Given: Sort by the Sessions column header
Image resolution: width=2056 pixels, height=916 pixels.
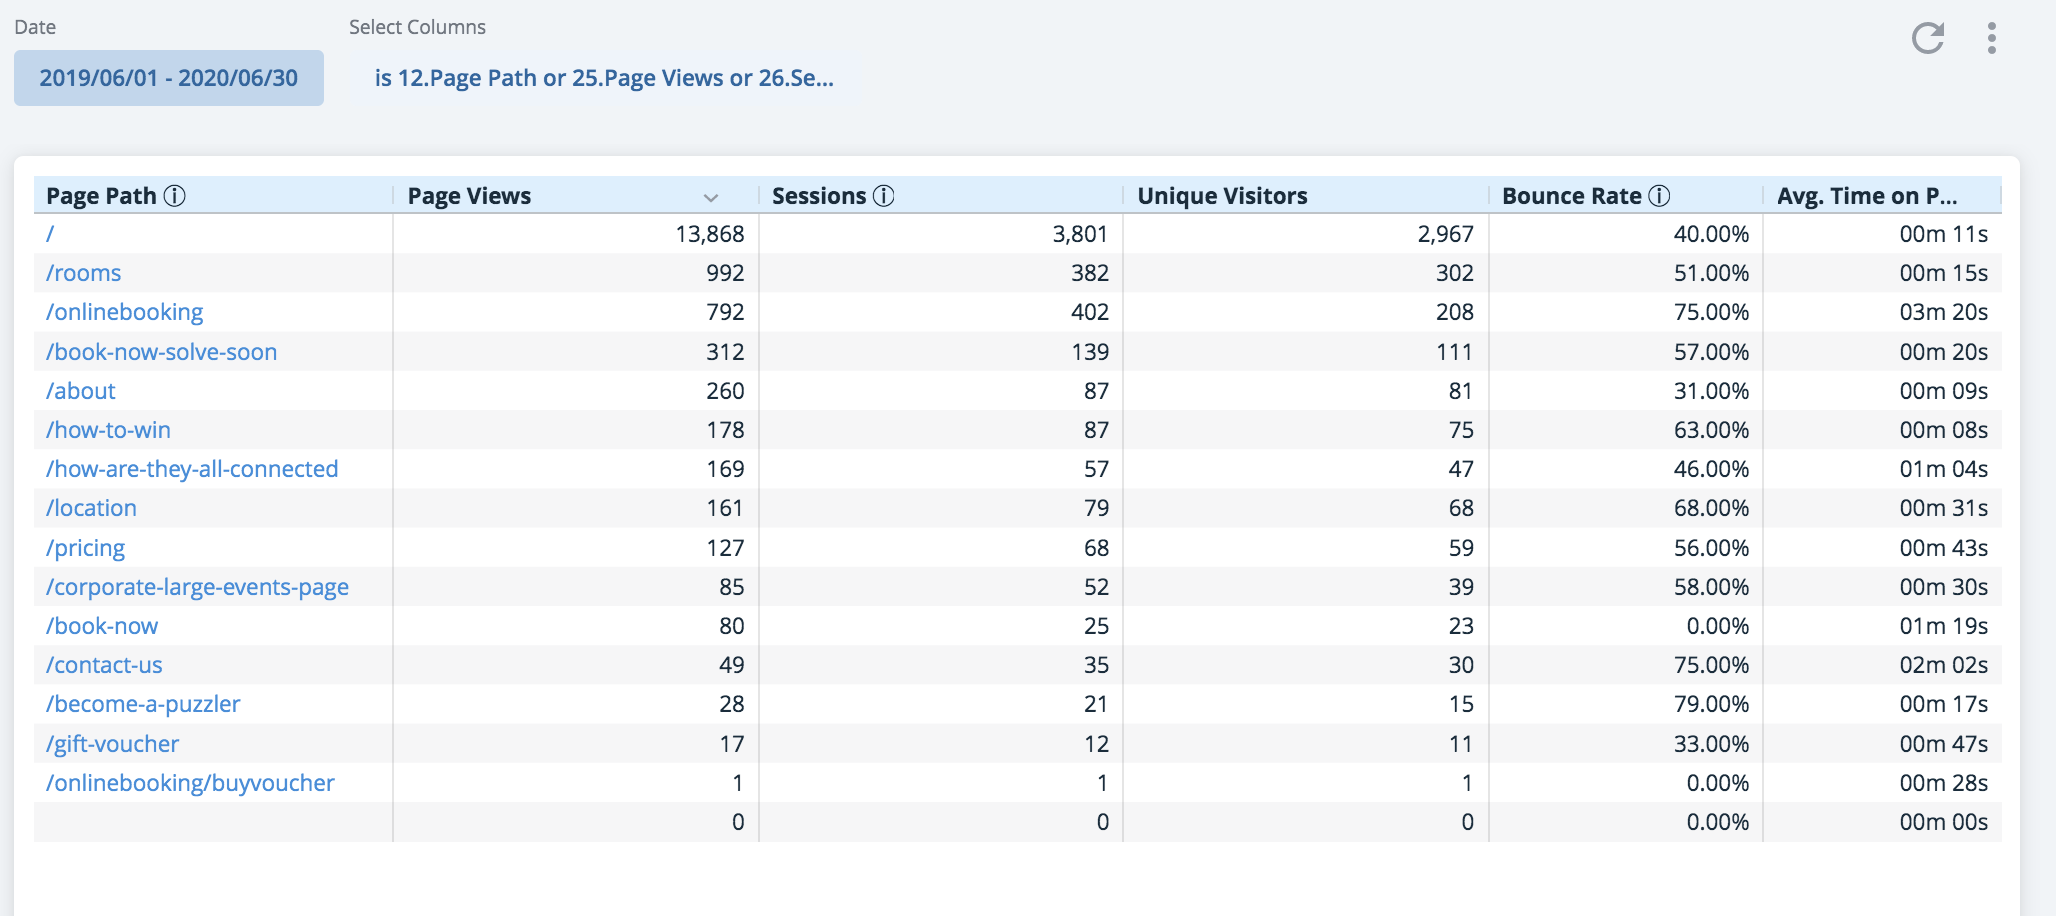Looking at the screenshot, I should tap(819, 196).
